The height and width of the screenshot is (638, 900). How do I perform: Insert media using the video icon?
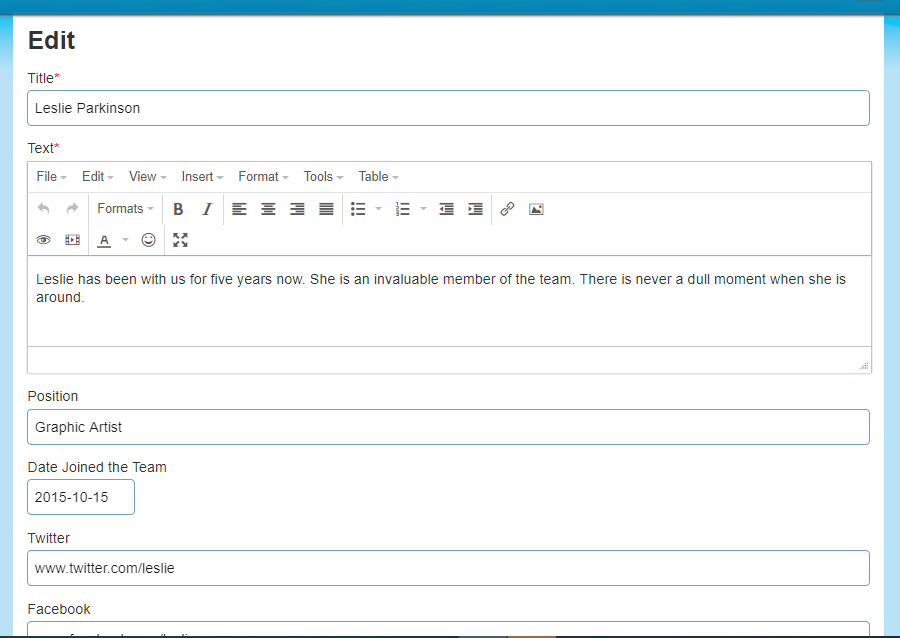[72, 240]
